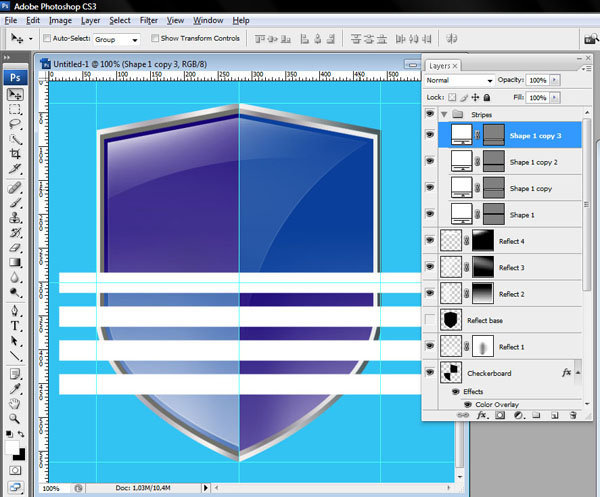
Task: Select the Slice tool
Action: point(15,169)
